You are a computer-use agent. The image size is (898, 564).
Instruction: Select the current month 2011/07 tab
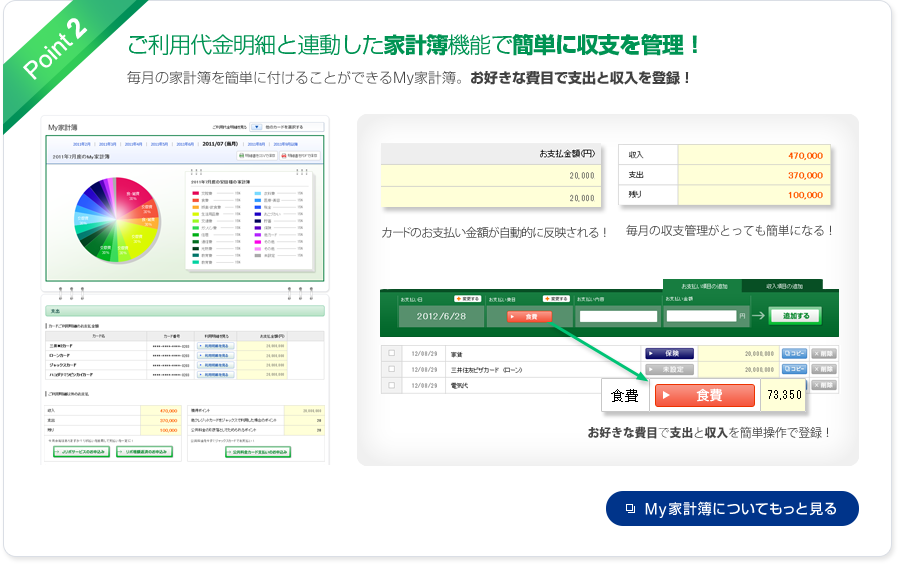(220, 144)
